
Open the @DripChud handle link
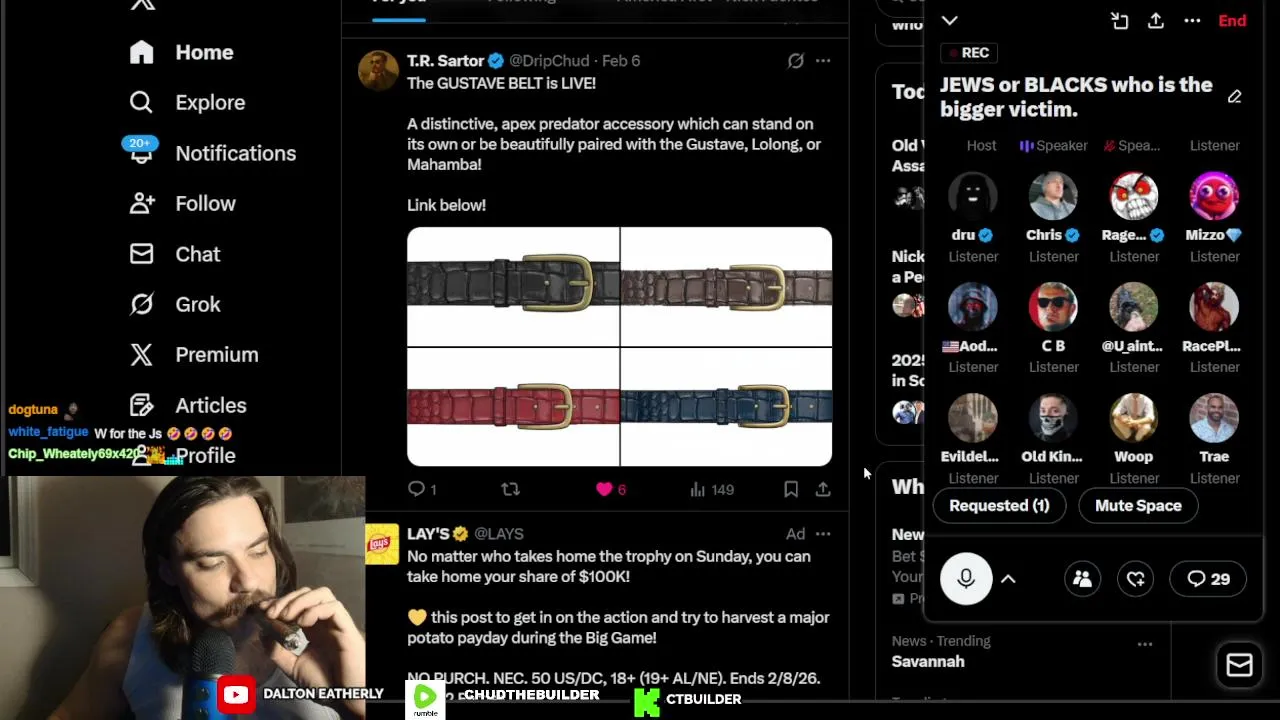[549, 61]
